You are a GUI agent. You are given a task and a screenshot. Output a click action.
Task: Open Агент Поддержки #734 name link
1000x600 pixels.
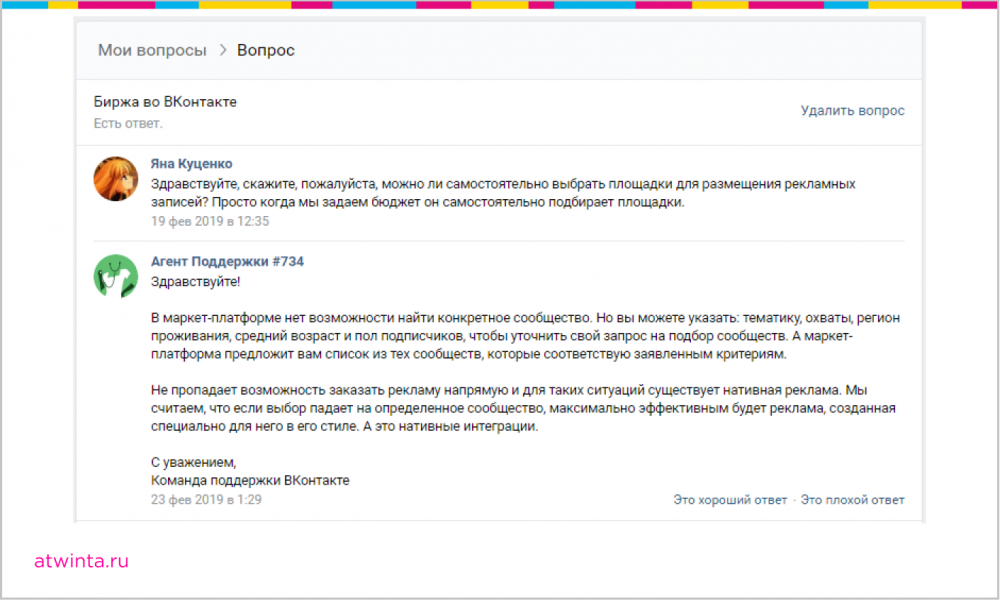[227, 261]
